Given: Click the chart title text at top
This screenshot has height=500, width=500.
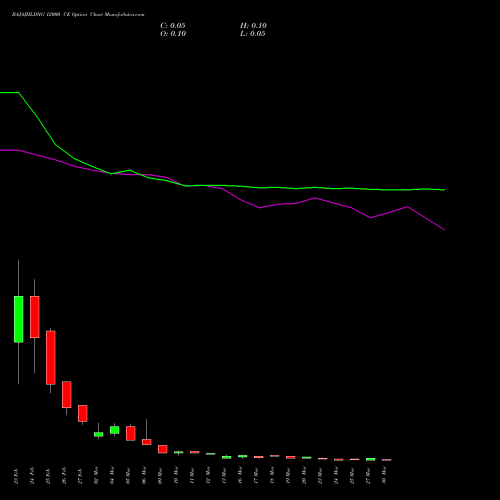Looking at the screenshot, I should pos(78,15).
